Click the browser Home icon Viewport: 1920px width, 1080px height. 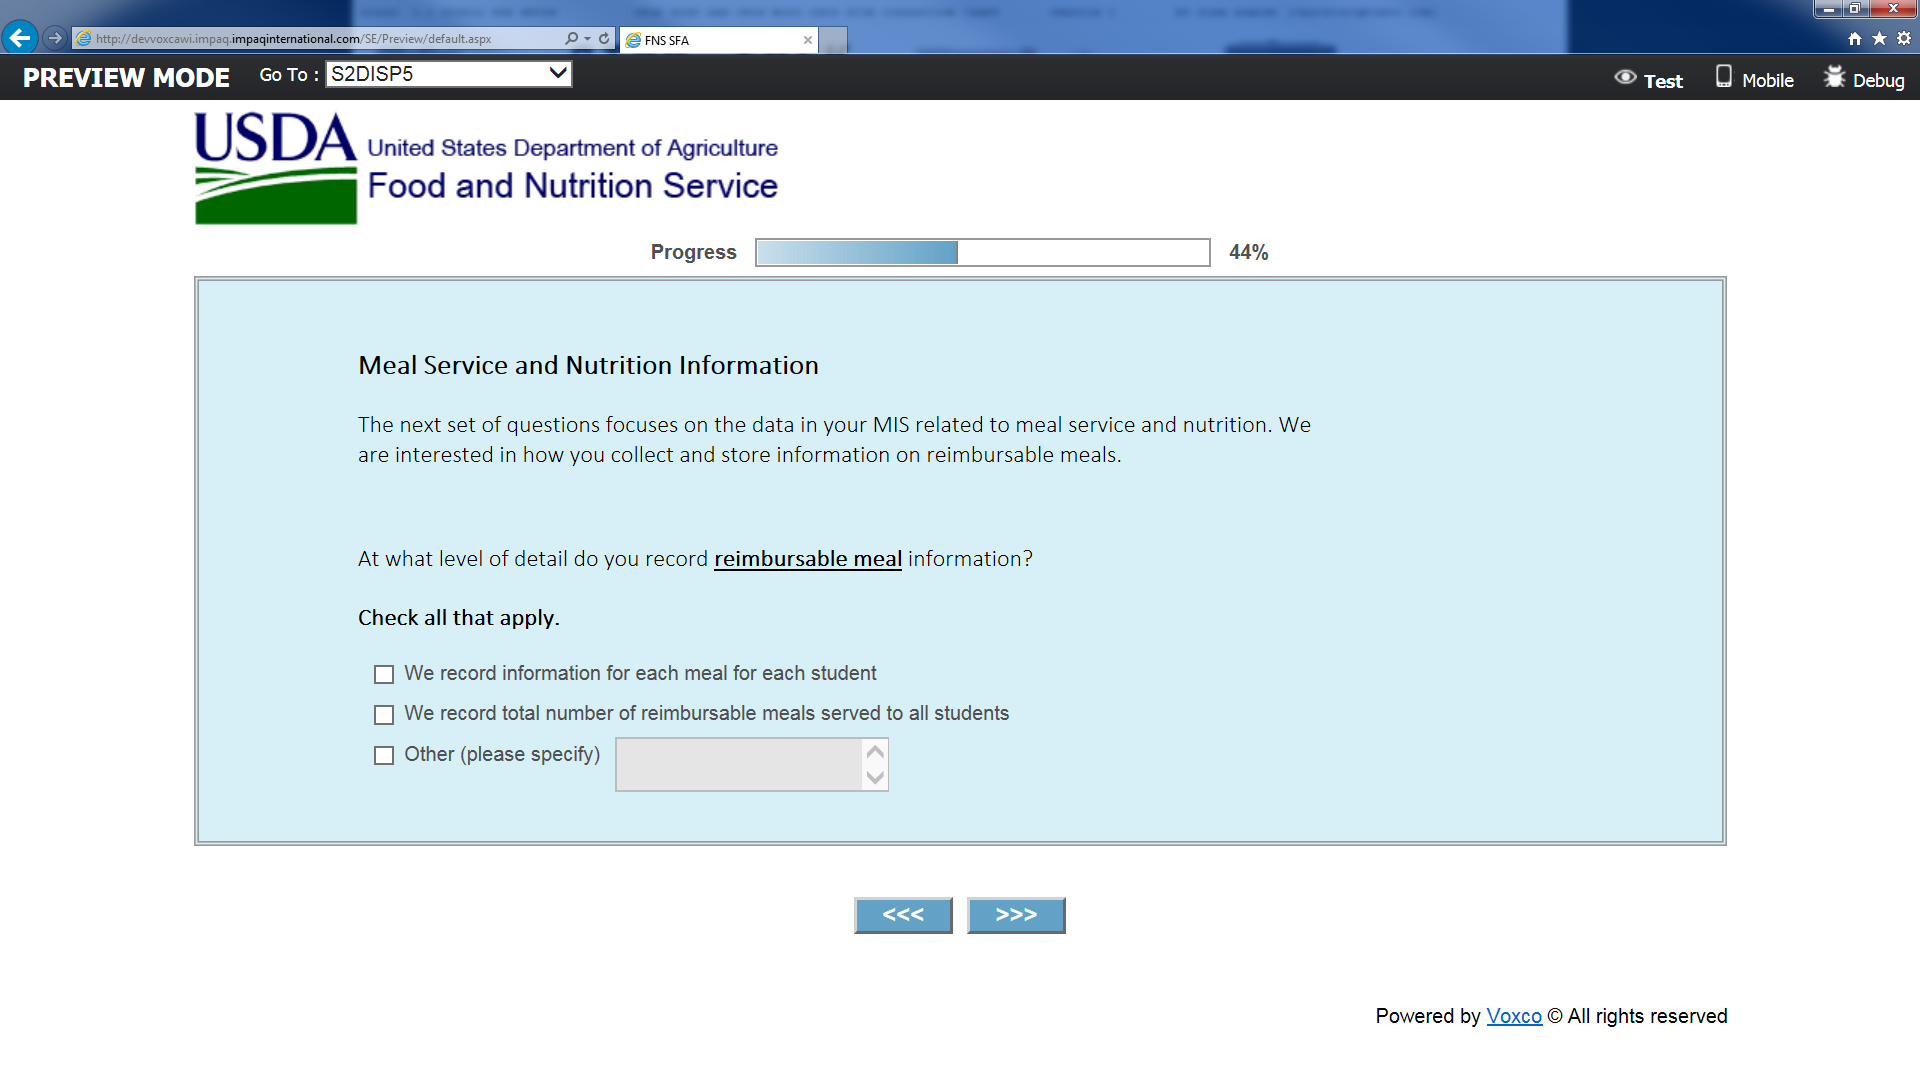click(x=1855, y=39)
